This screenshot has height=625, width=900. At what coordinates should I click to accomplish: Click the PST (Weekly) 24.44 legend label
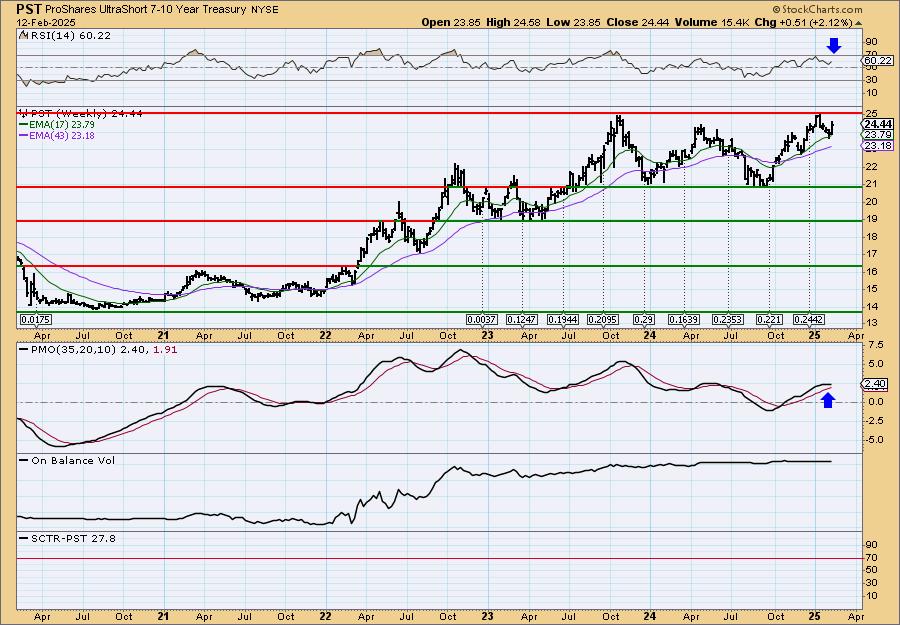click(86, 113)
